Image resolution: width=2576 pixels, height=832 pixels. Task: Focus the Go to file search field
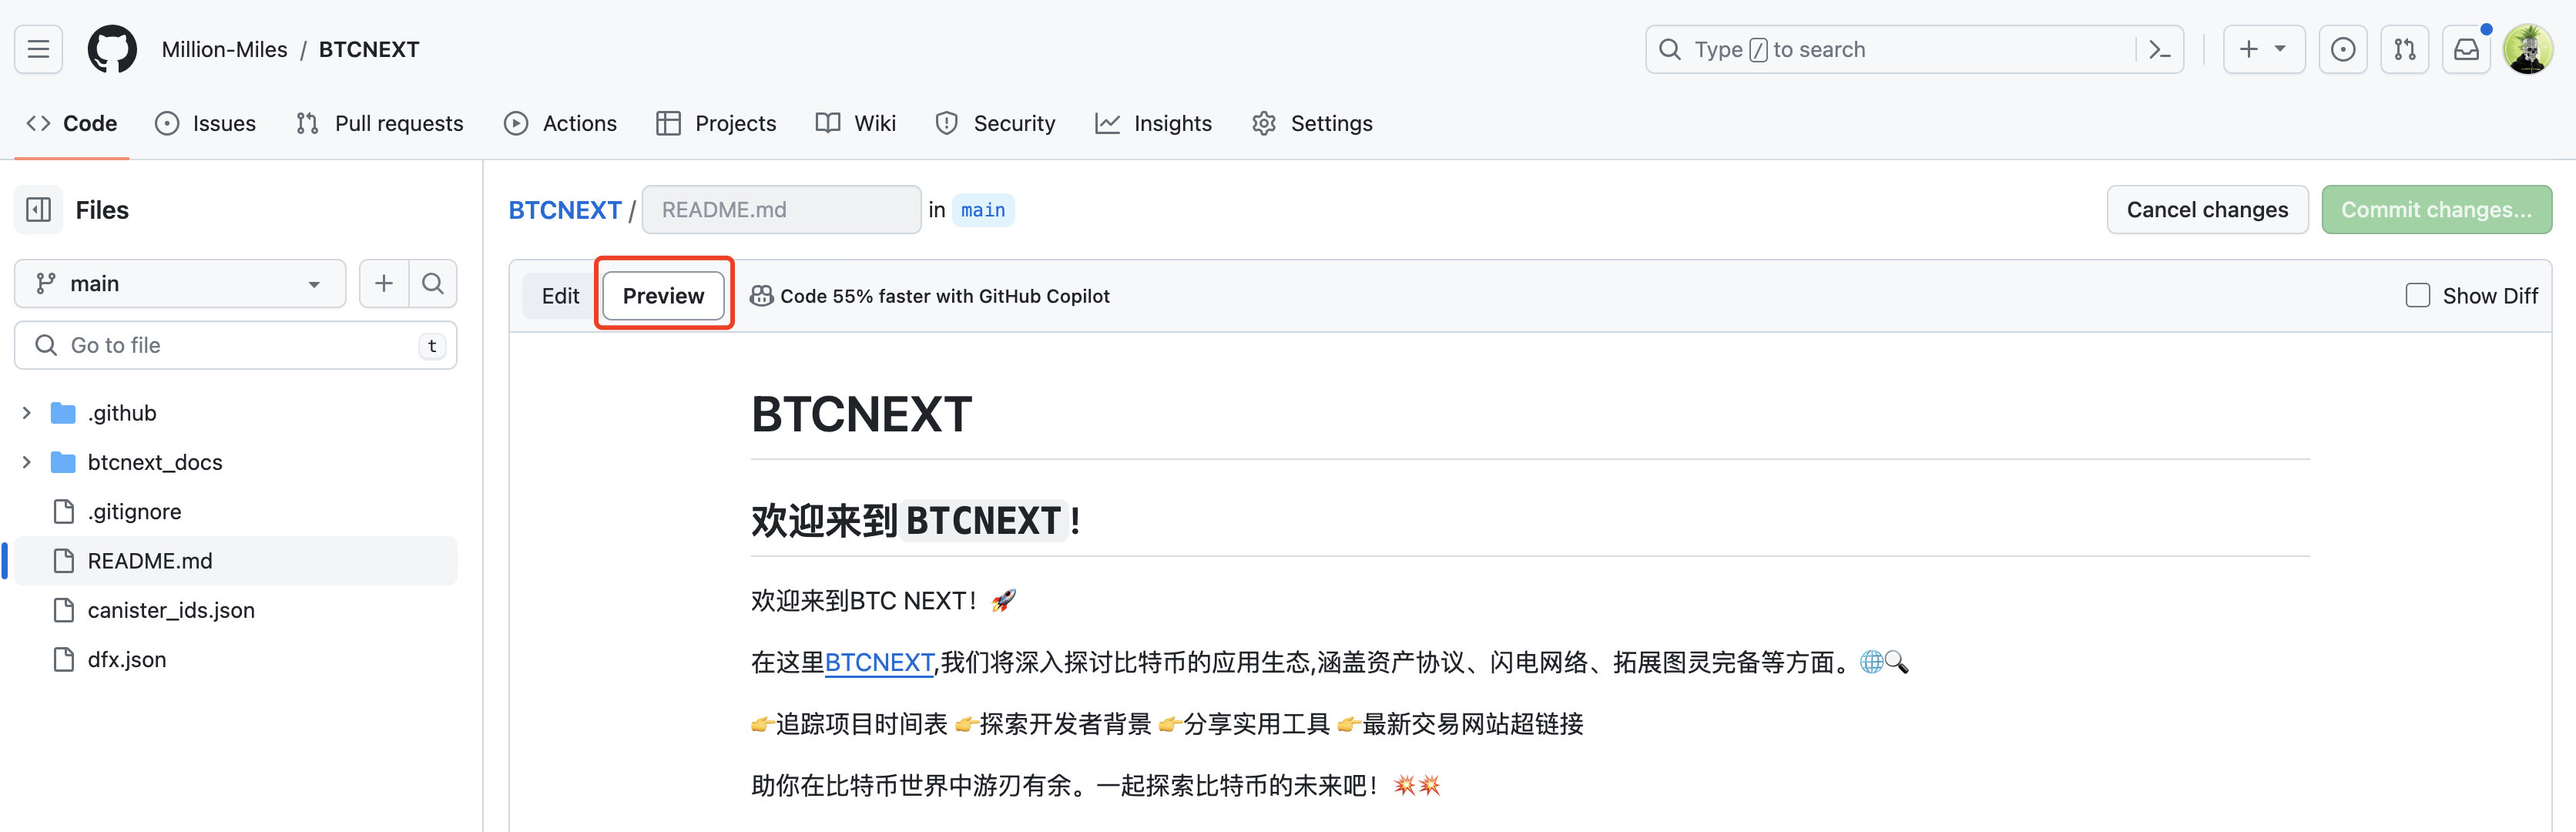click(x=236, y=345)
